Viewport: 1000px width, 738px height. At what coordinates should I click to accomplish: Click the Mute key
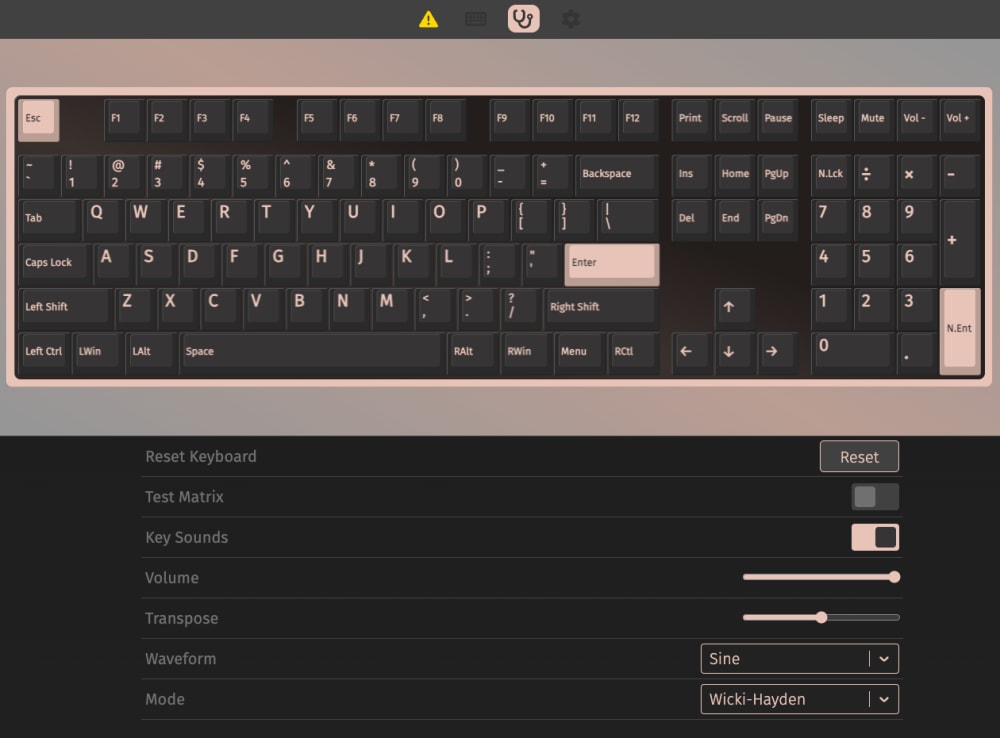pos(873,120)
